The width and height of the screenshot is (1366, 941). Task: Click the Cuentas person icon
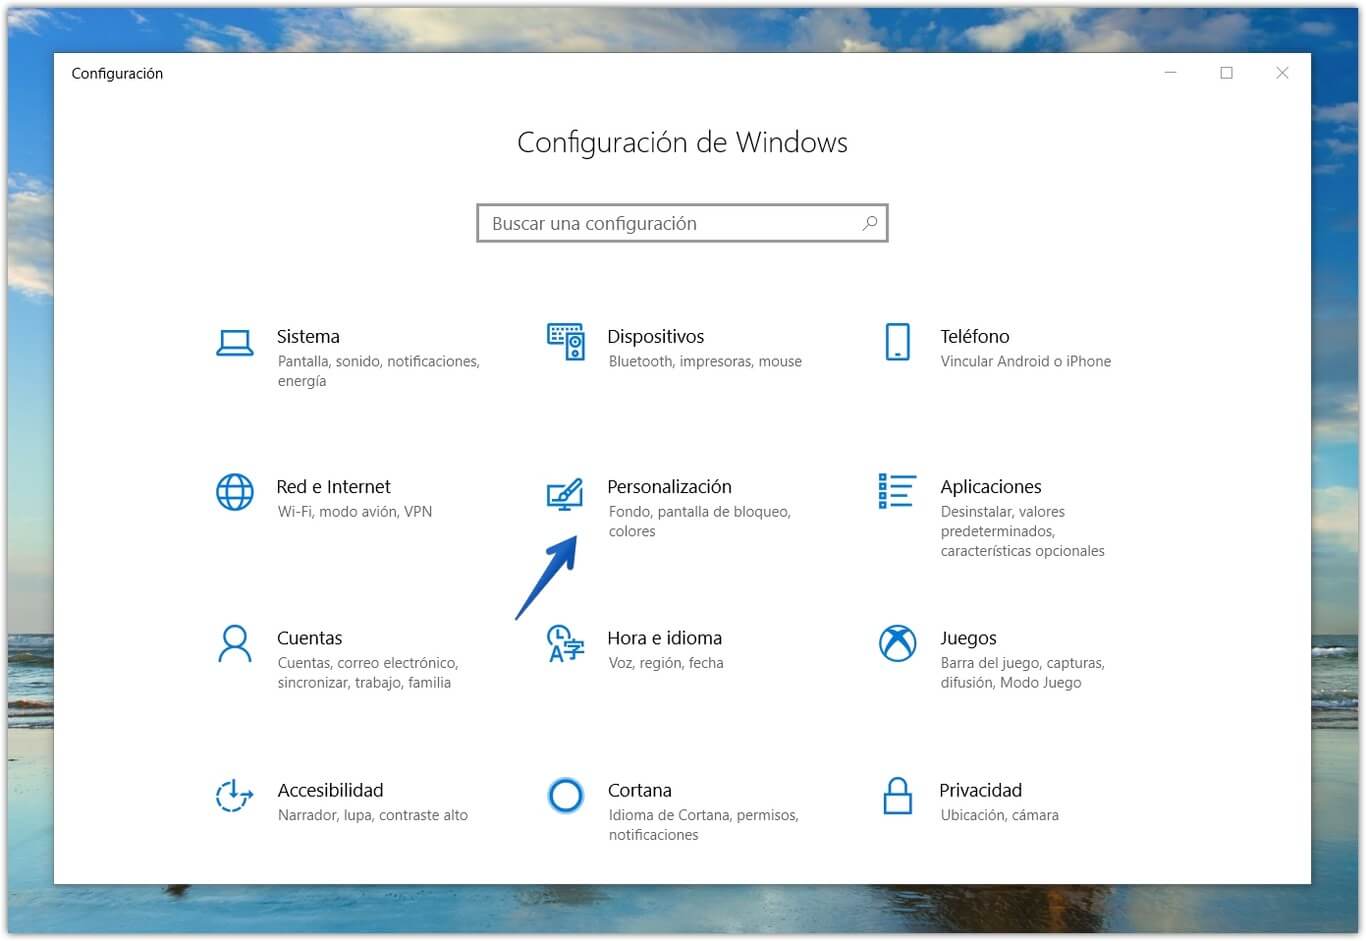pyautogui.click(x=235, y=644)
